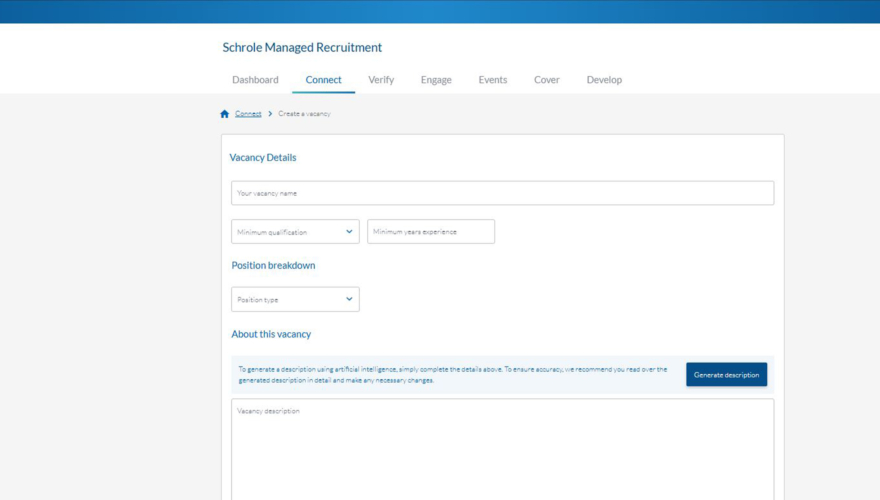The height and width of the screenshot is (500, 880).
Task: Click inside the Vacancy description textarea
Action: click(502, 450)
